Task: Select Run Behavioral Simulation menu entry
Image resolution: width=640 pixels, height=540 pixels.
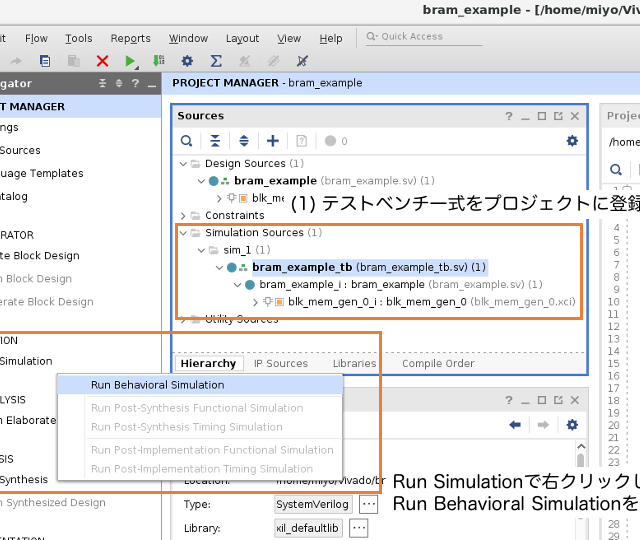Action: 157,384
